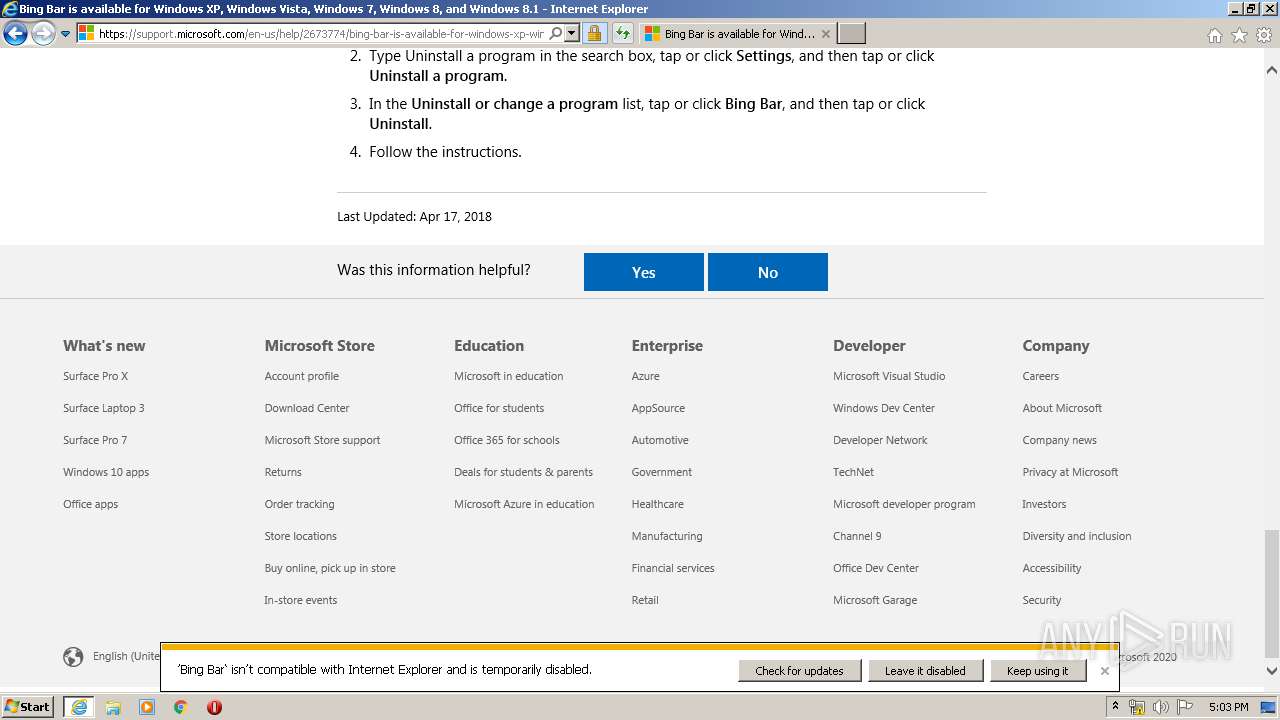
Task: Choose Leave it disabled
Action: tap(925, 671)
